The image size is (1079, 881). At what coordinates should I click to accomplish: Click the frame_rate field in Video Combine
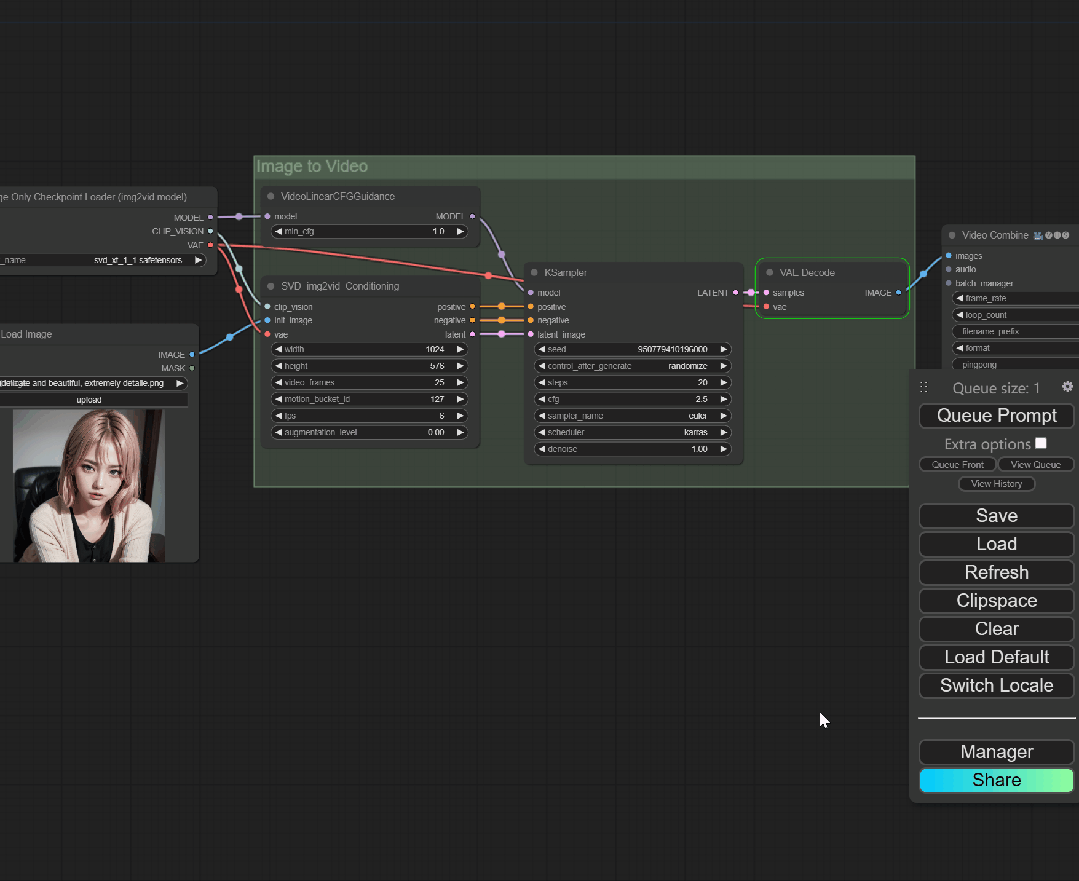[x=1016, y=298]
